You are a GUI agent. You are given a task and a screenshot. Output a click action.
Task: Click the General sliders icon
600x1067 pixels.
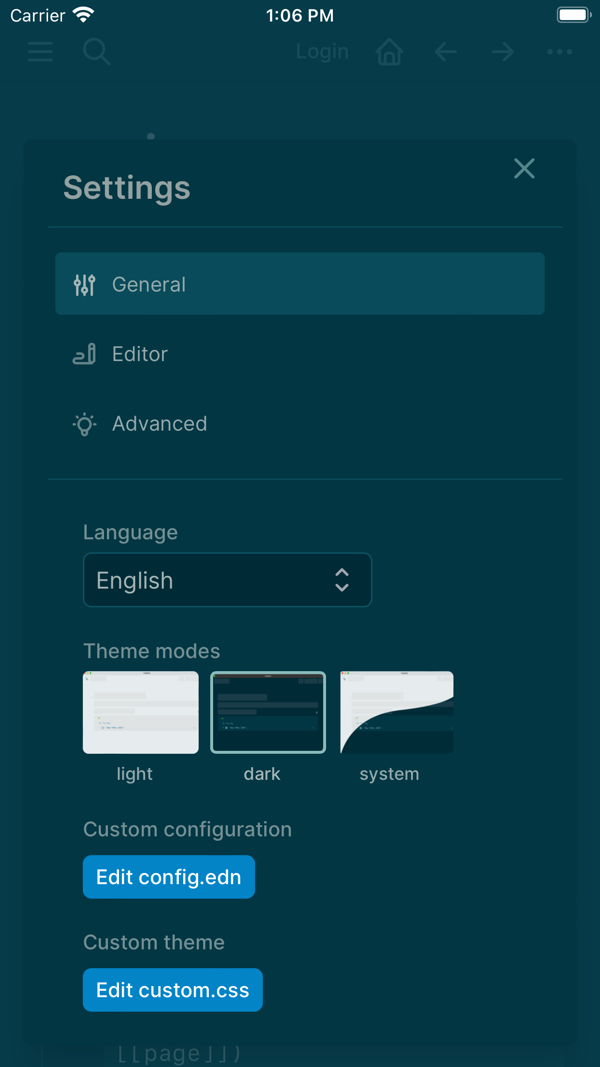[x=84, y=284]
